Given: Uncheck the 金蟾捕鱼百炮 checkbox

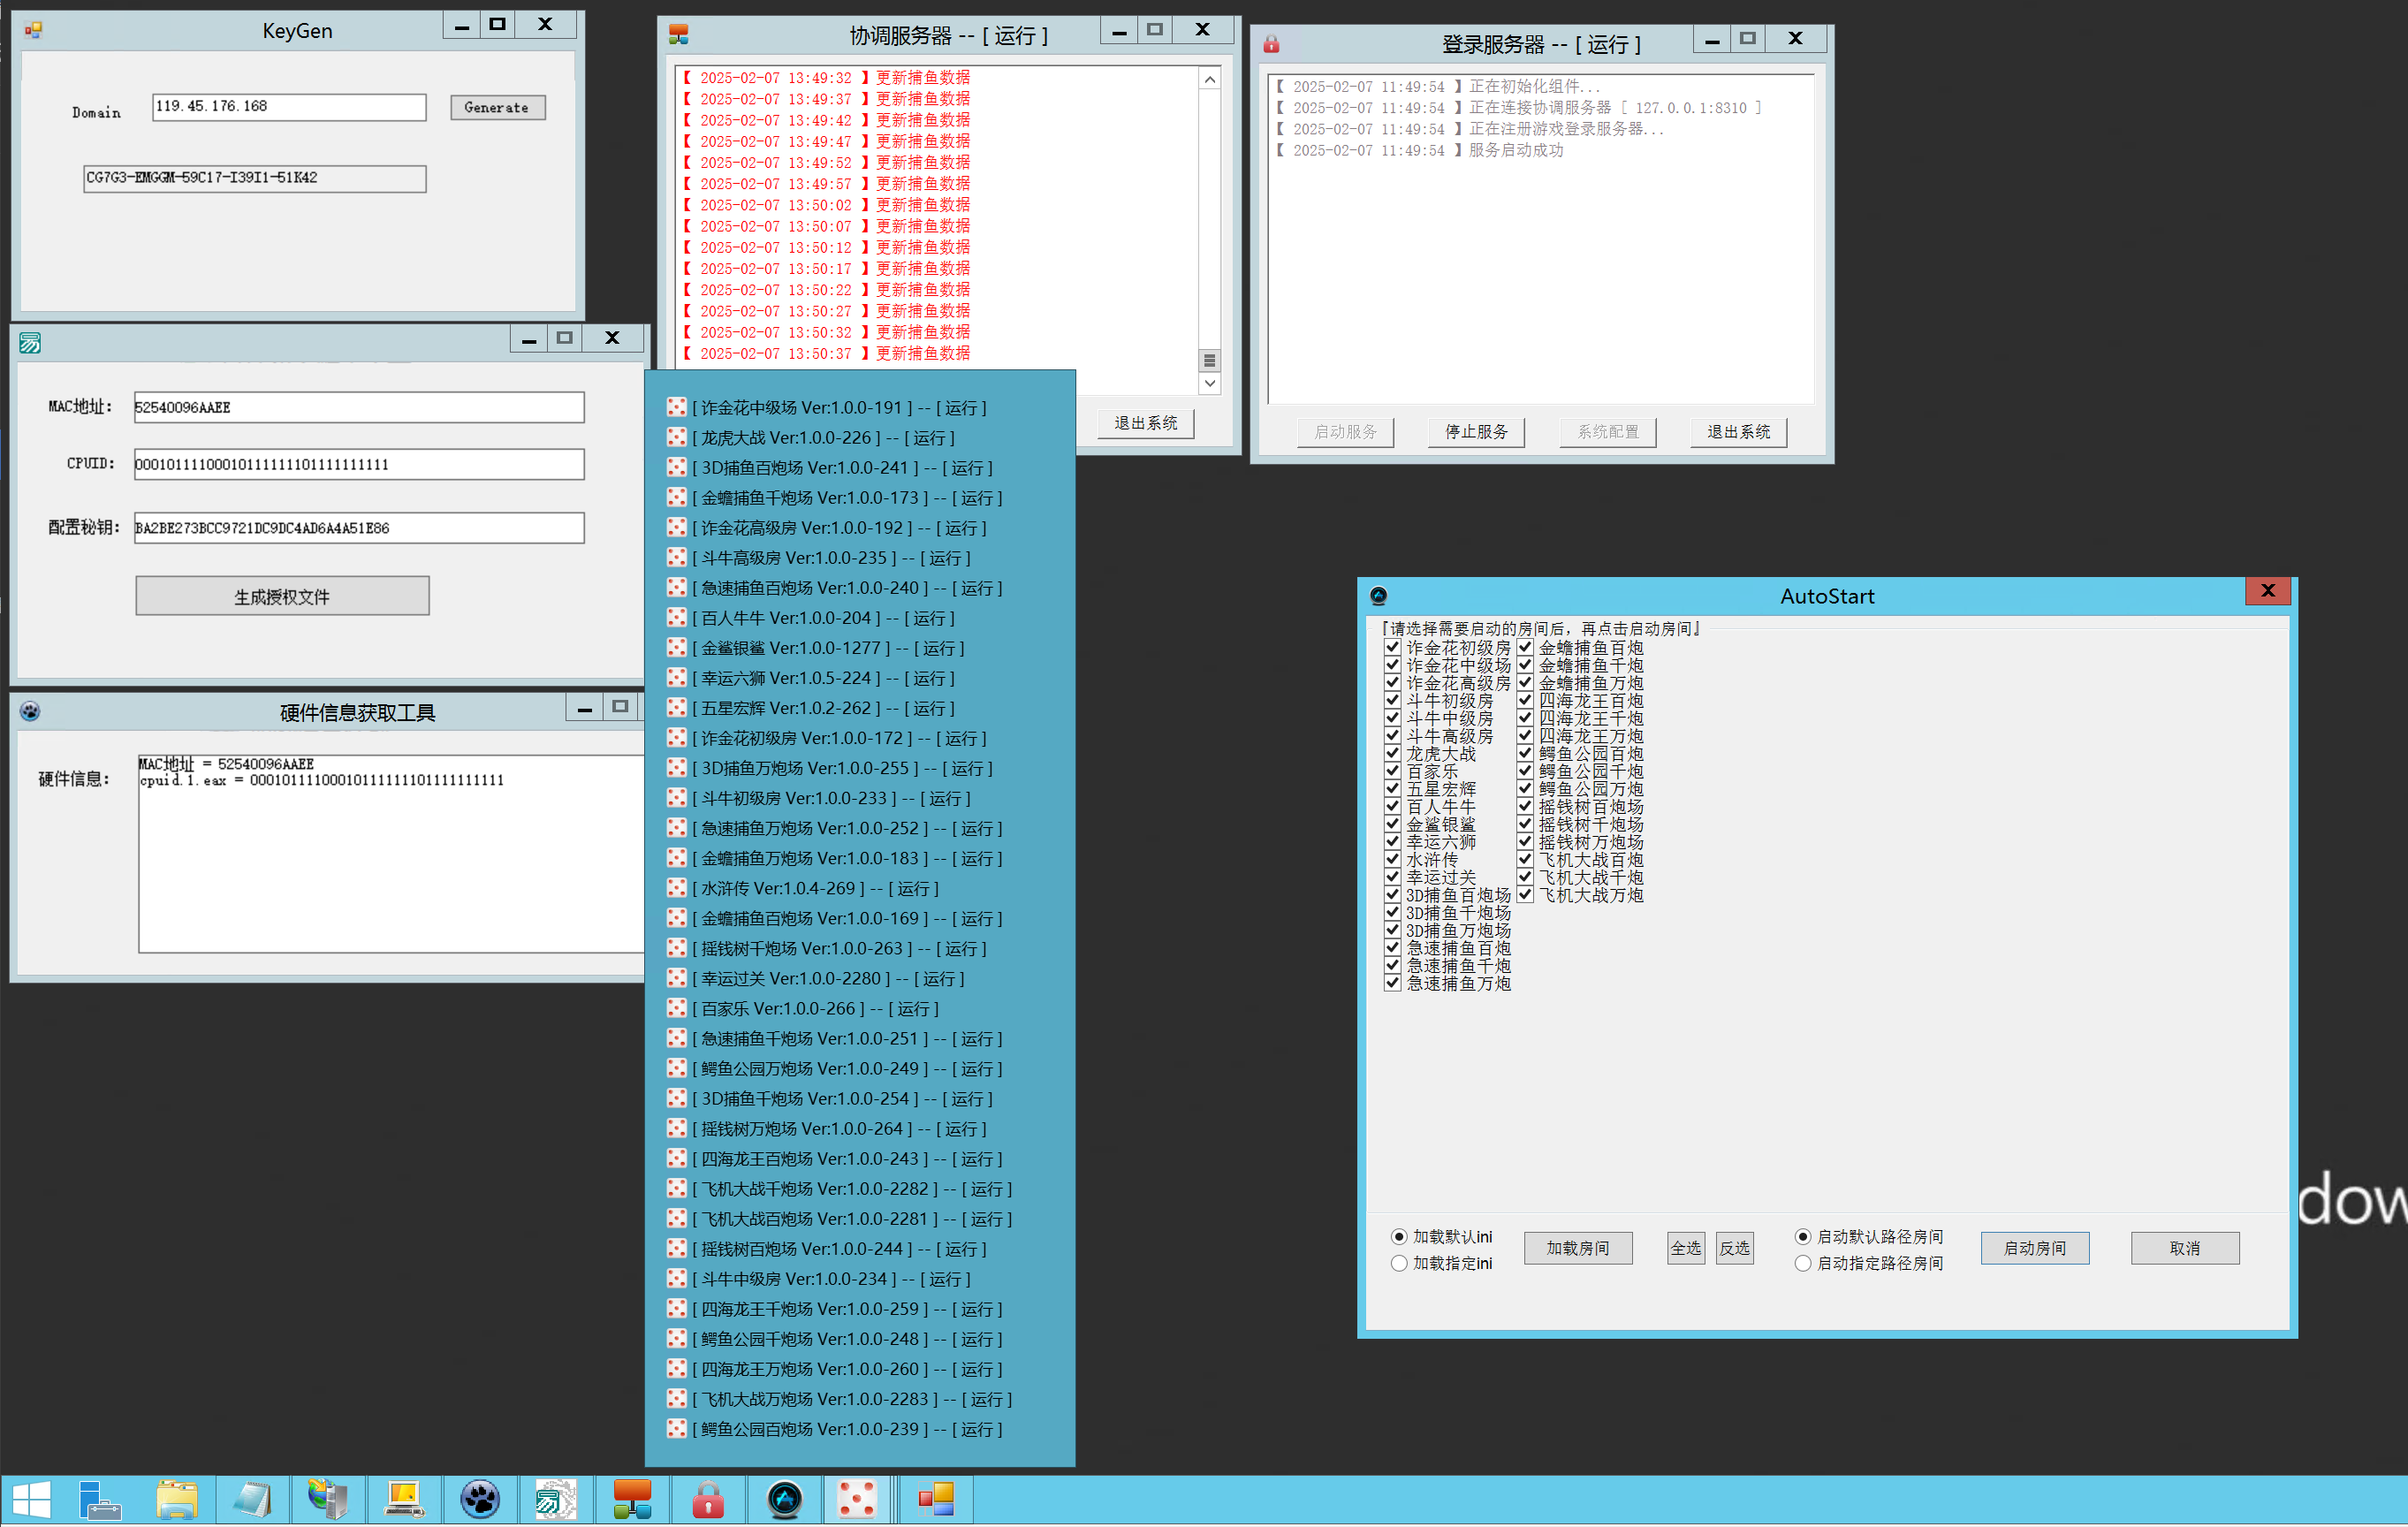Looking at the screenshot, I should [1525, 647].
